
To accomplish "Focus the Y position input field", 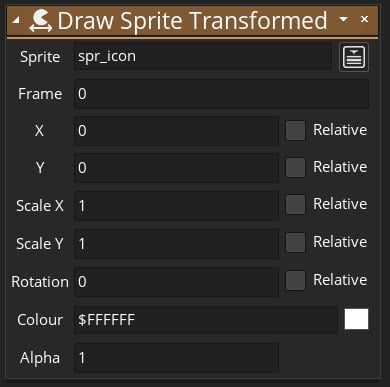I will 176,168.
